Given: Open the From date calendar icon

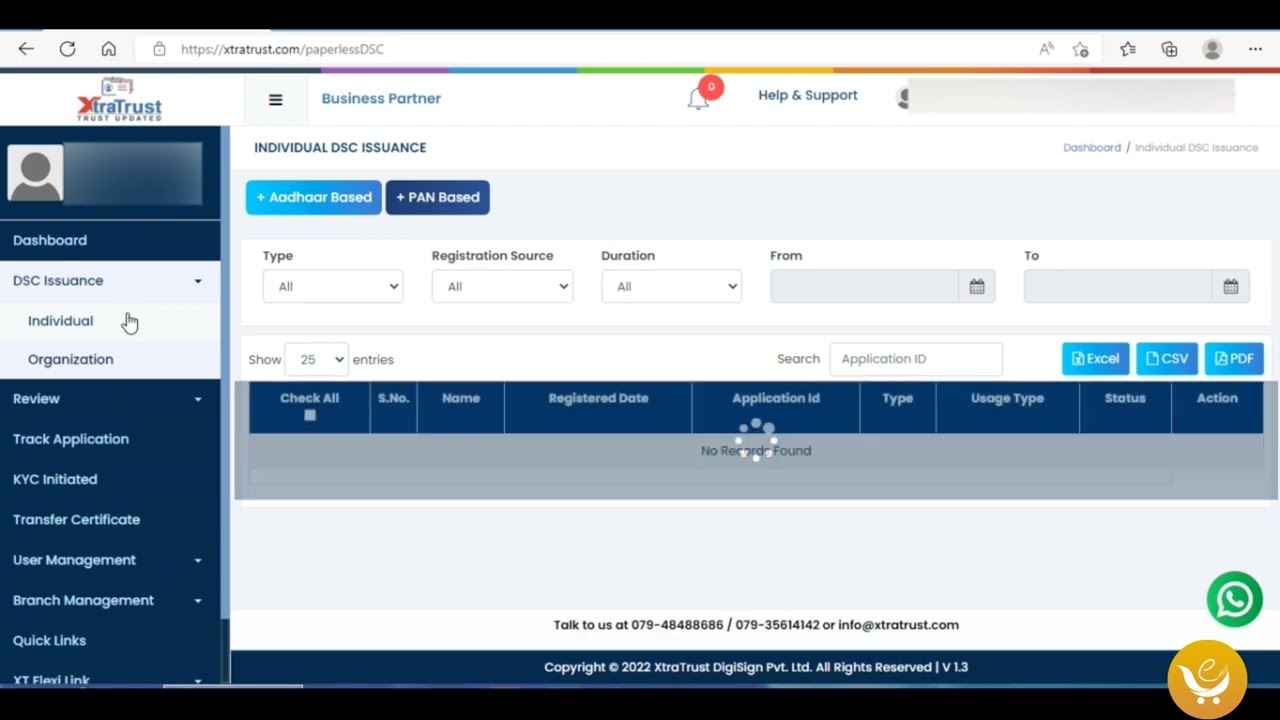Looking at the screenshot, I should pyautogui.click(x=977, y=287).
